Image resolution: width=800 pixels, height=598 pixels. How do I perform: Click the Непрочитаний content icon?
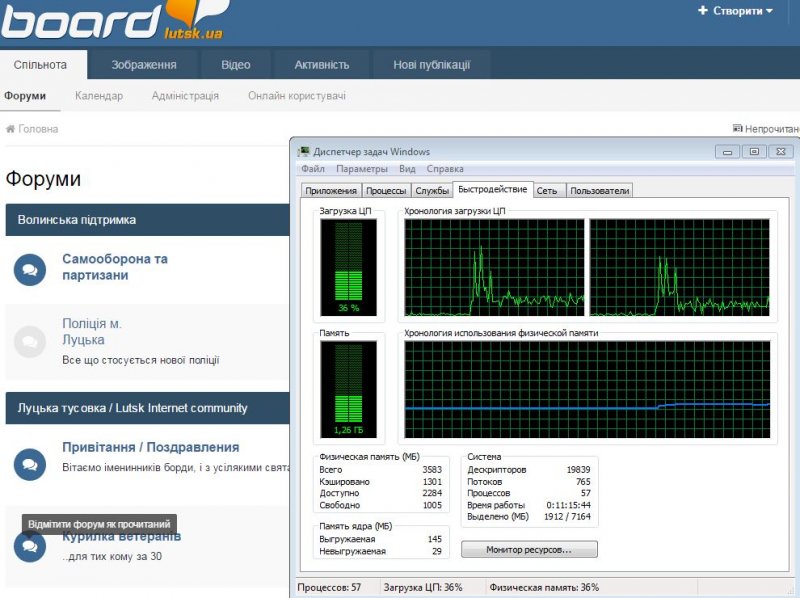(738, 129)
